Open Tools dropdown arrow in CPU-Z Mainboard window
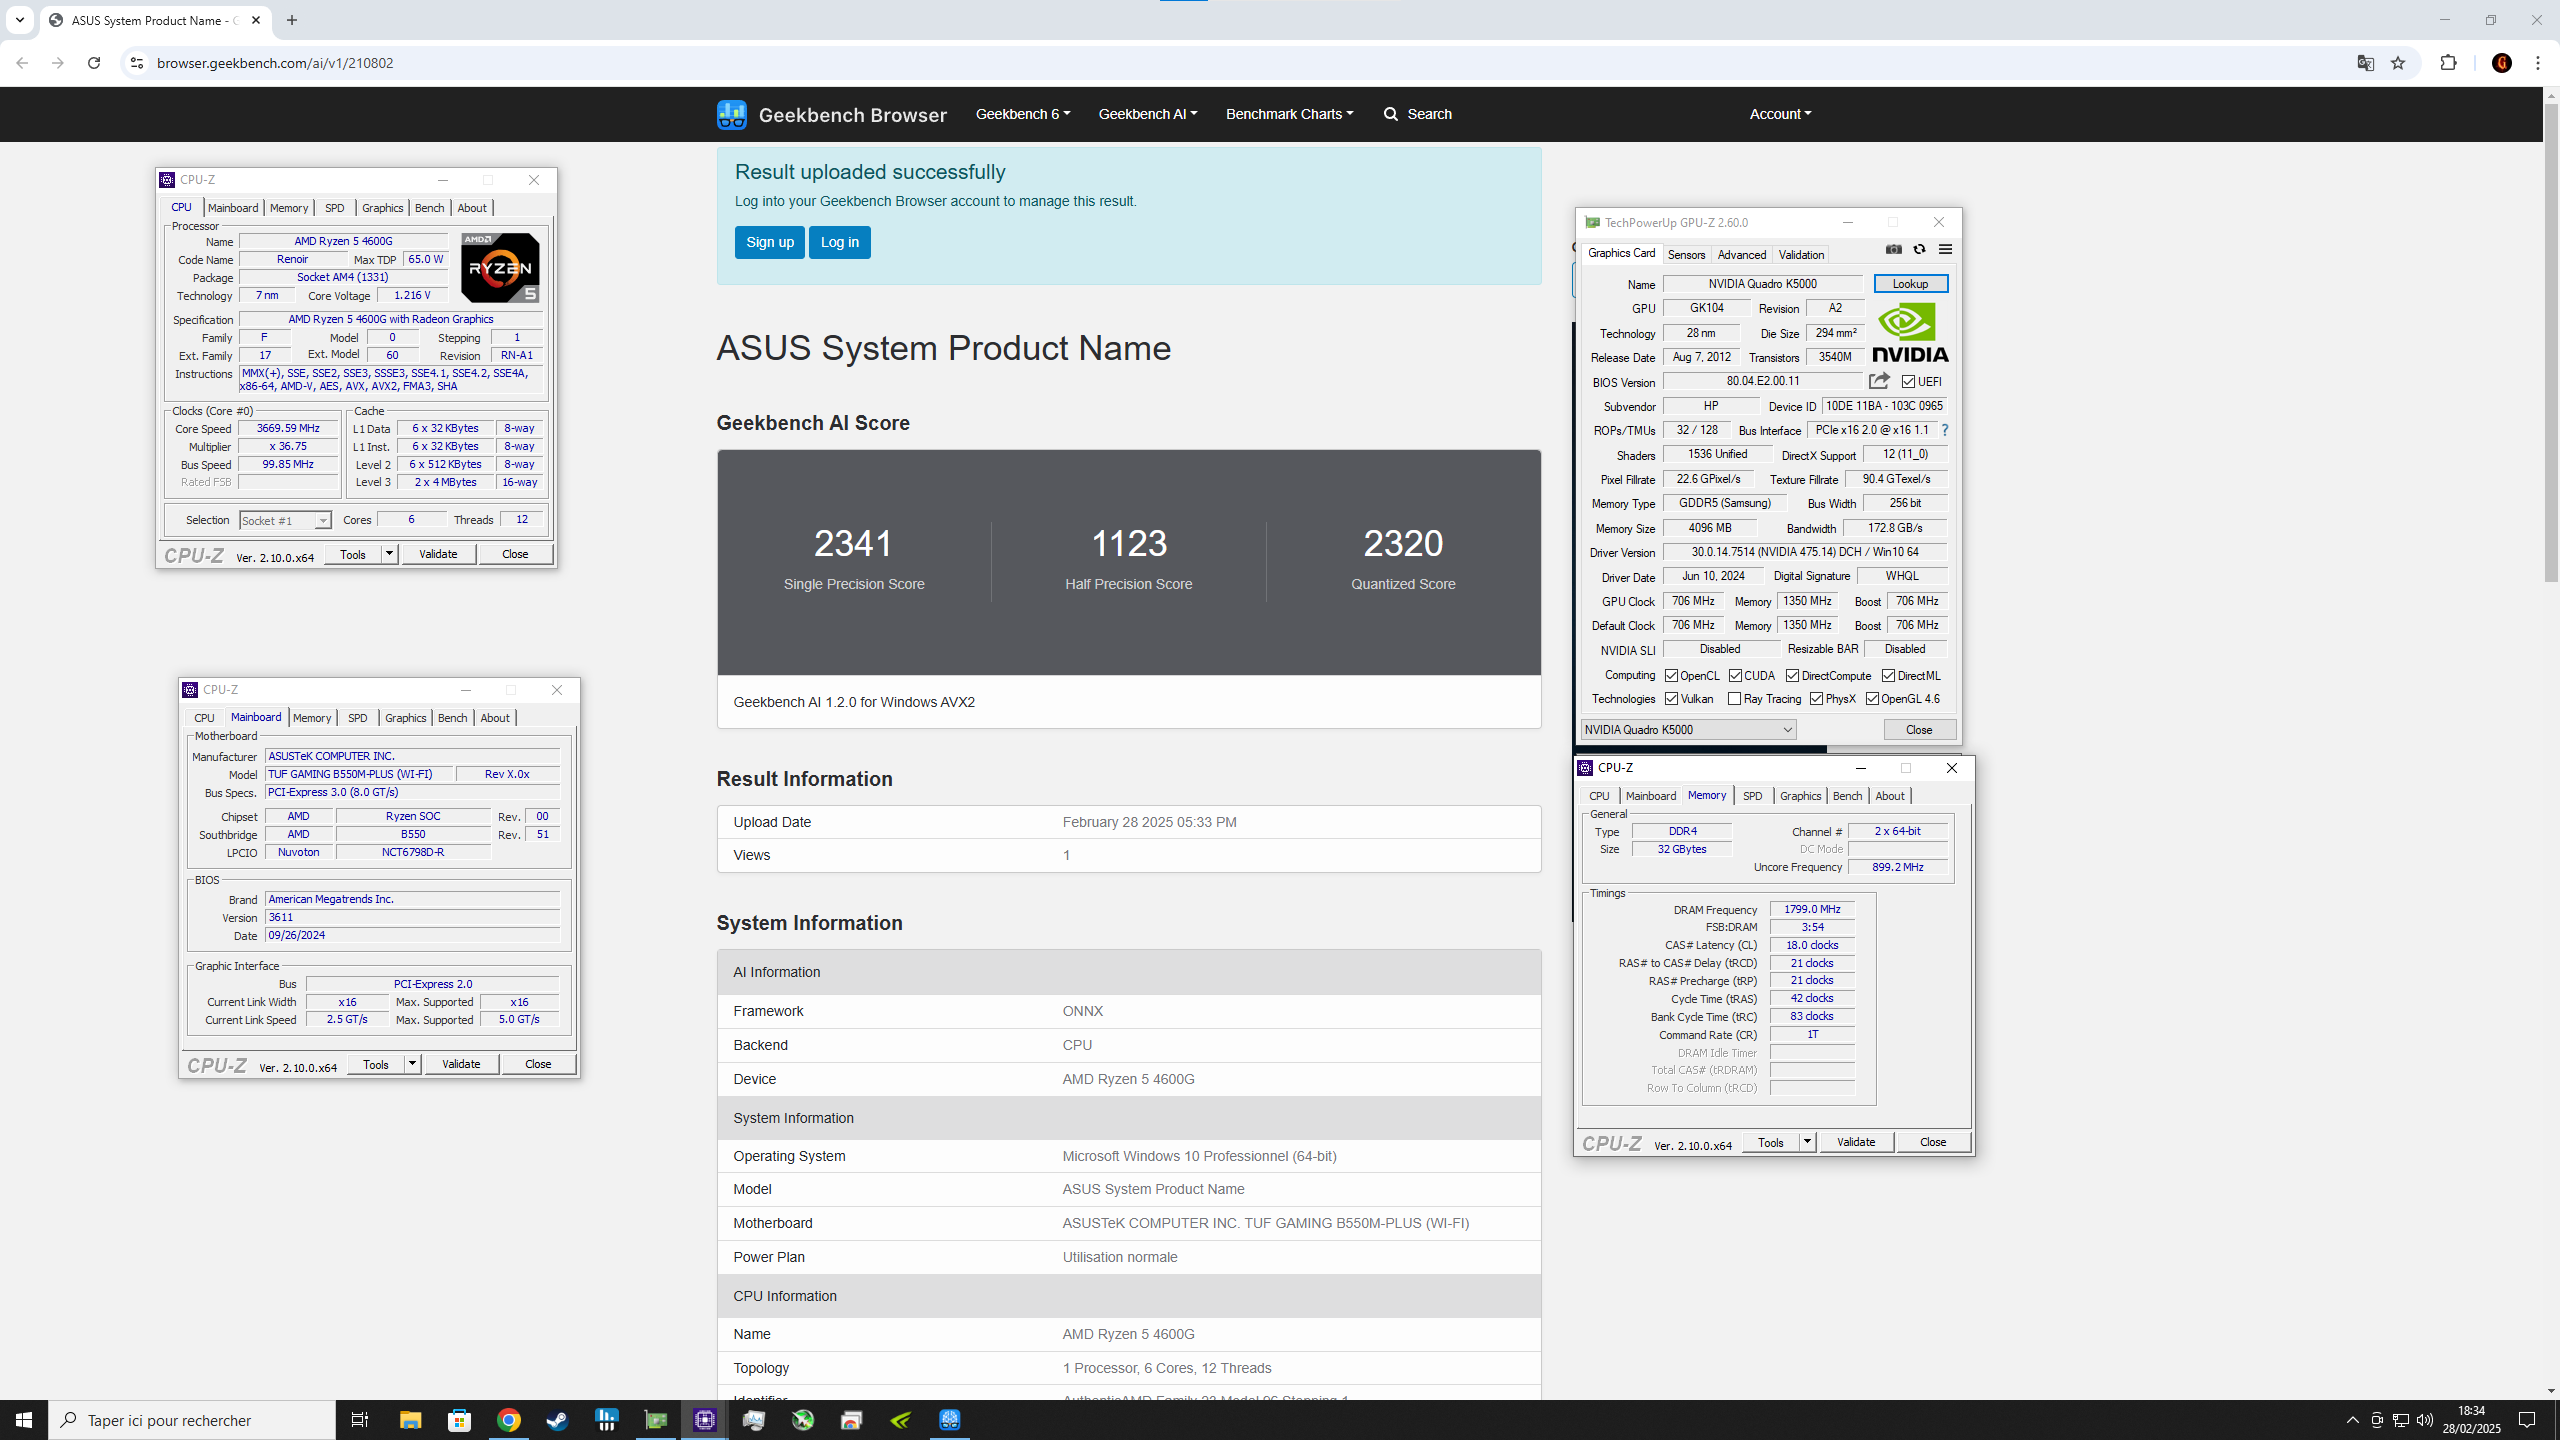 pos(412,1064)
